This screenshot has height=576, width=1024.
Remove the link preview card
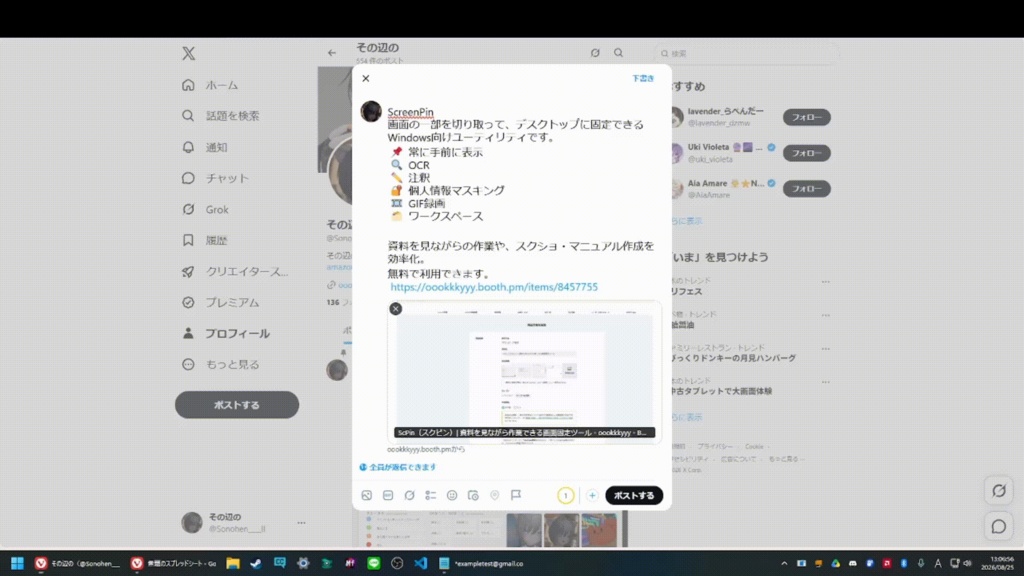(x=396, y=309)
